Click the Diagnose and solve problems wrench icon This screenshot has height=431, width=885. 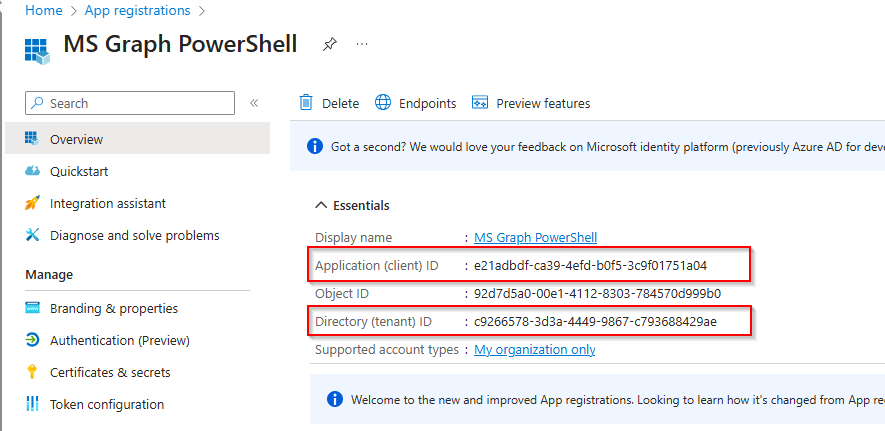click(x=33, y=235)
